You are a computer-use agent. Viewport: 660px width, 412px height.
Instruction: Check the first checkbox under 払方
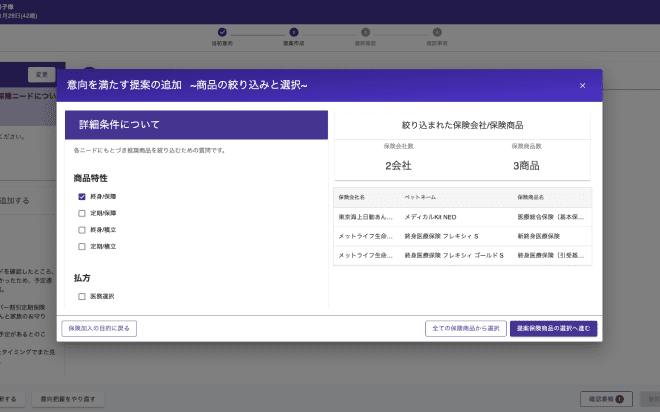coord(82,297)
